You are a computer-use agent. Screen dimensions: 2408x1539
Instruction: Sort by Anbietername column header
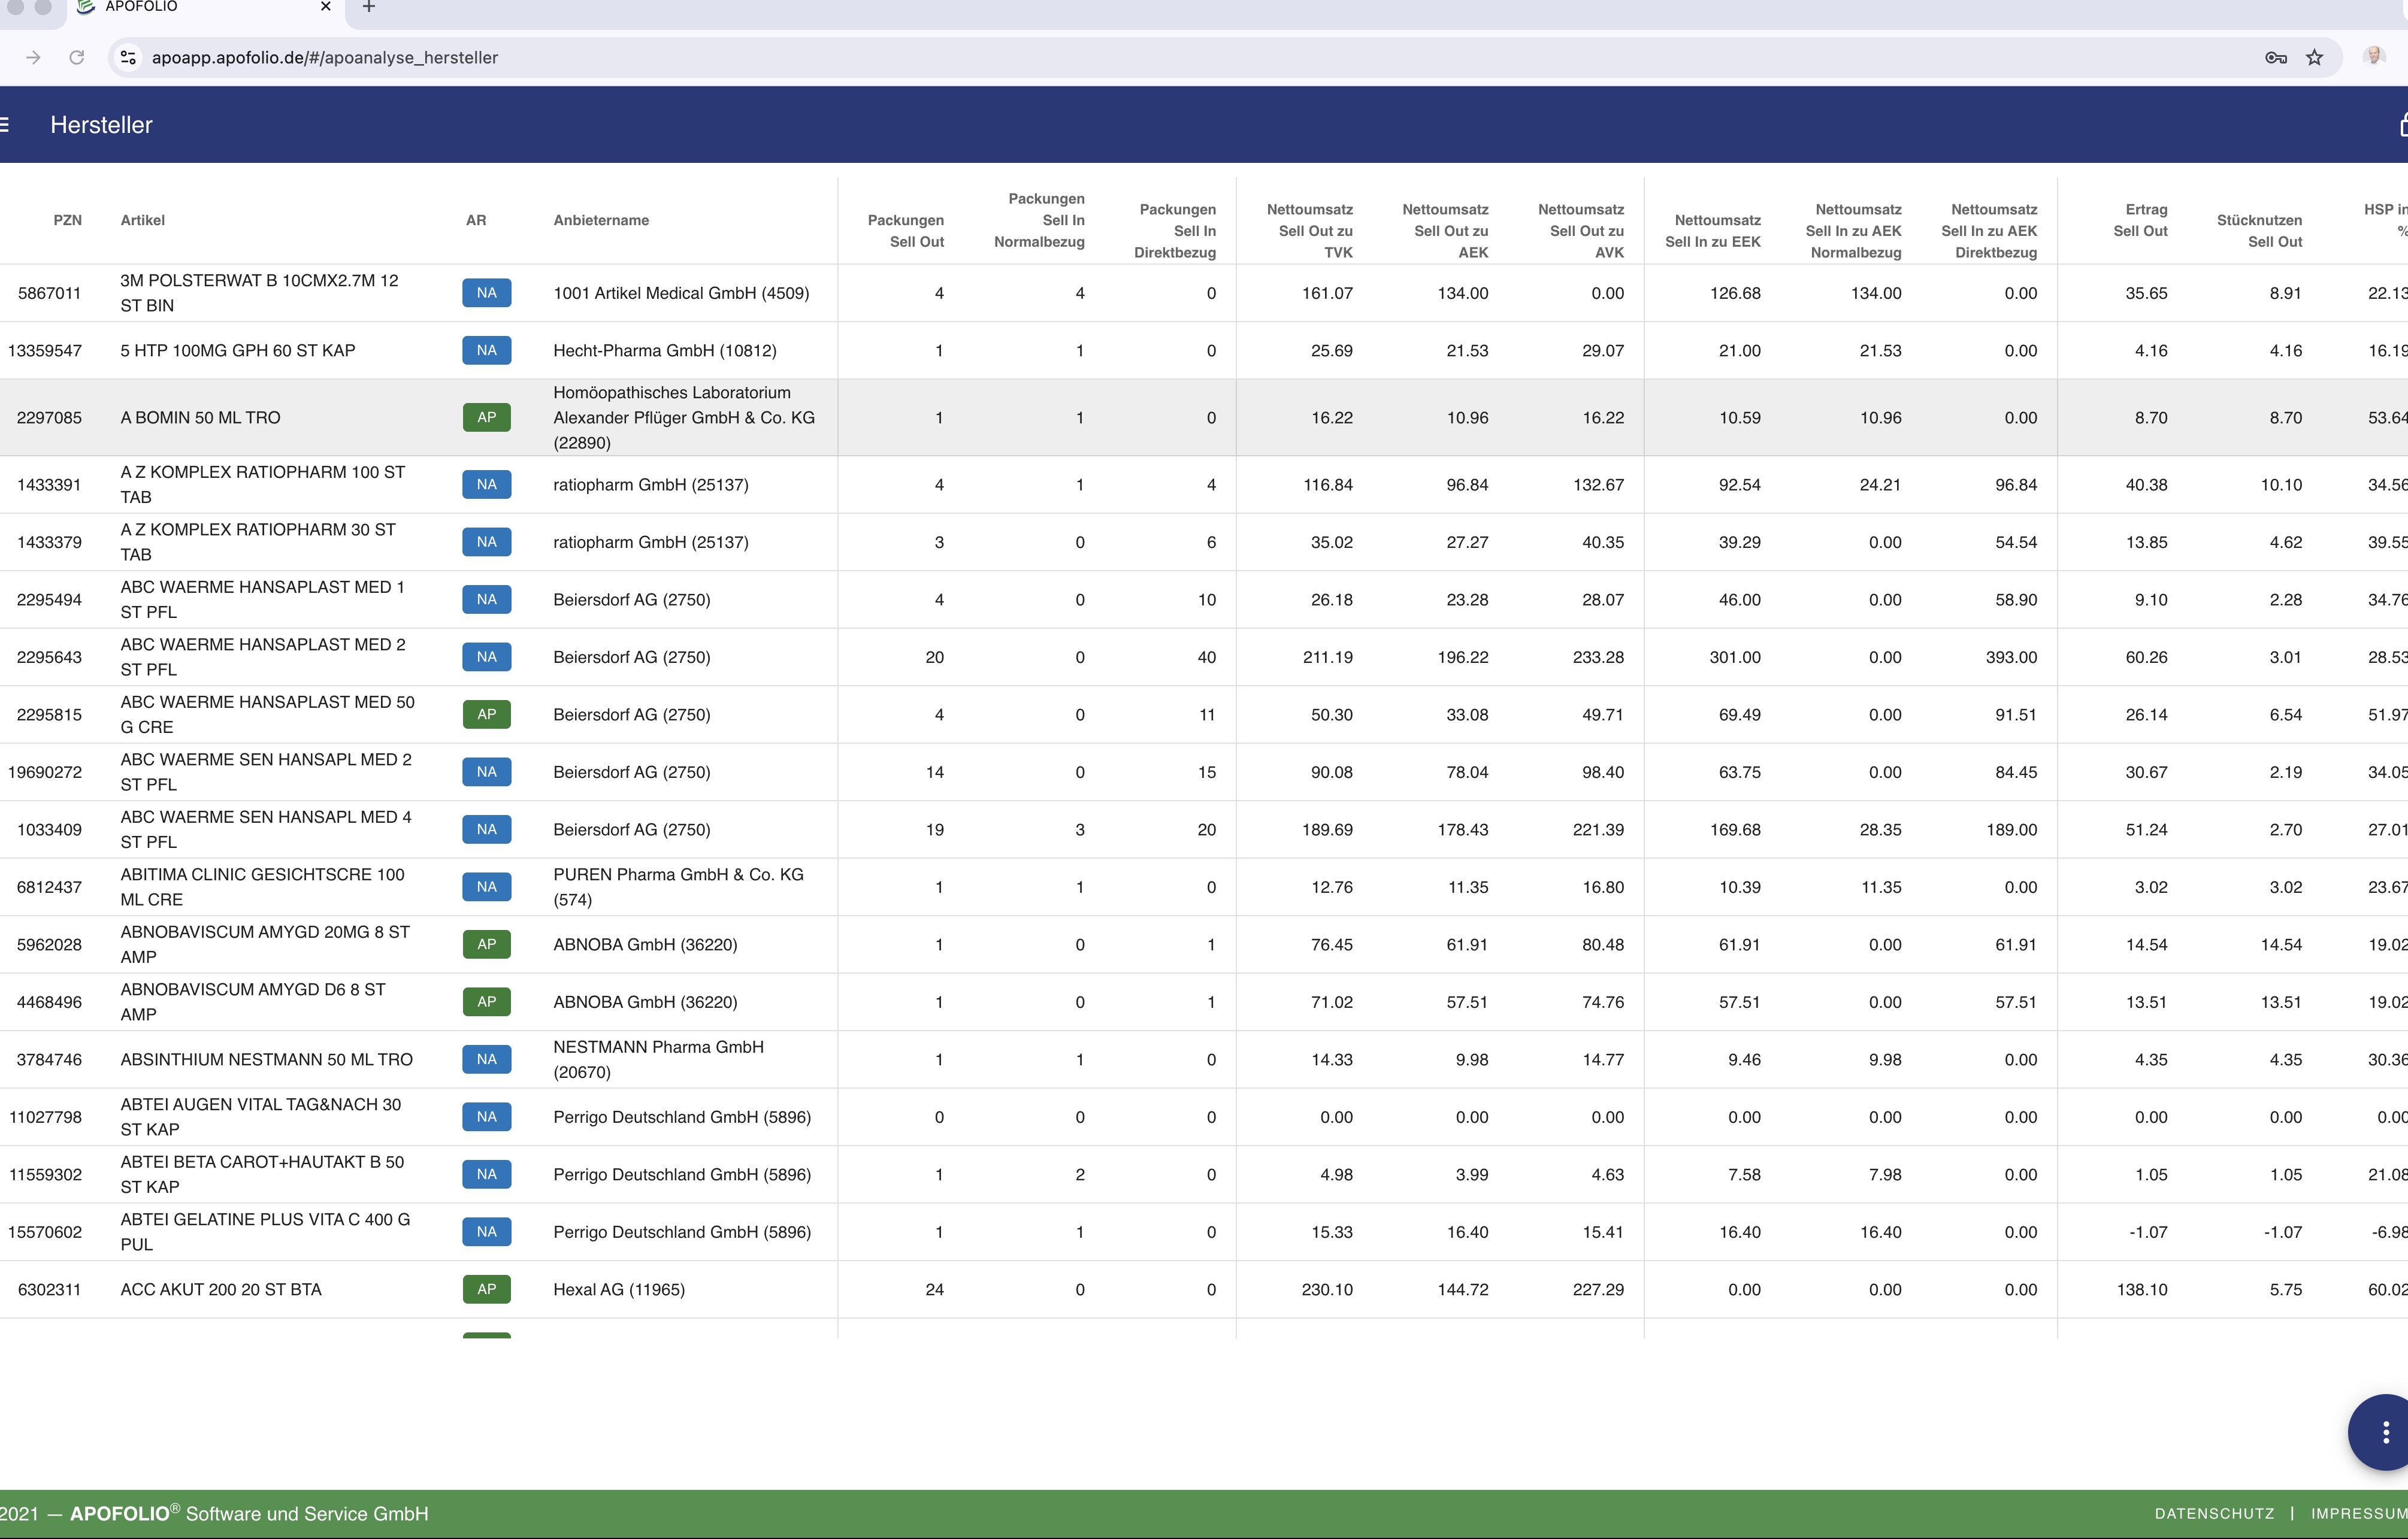tap(601, 220)
